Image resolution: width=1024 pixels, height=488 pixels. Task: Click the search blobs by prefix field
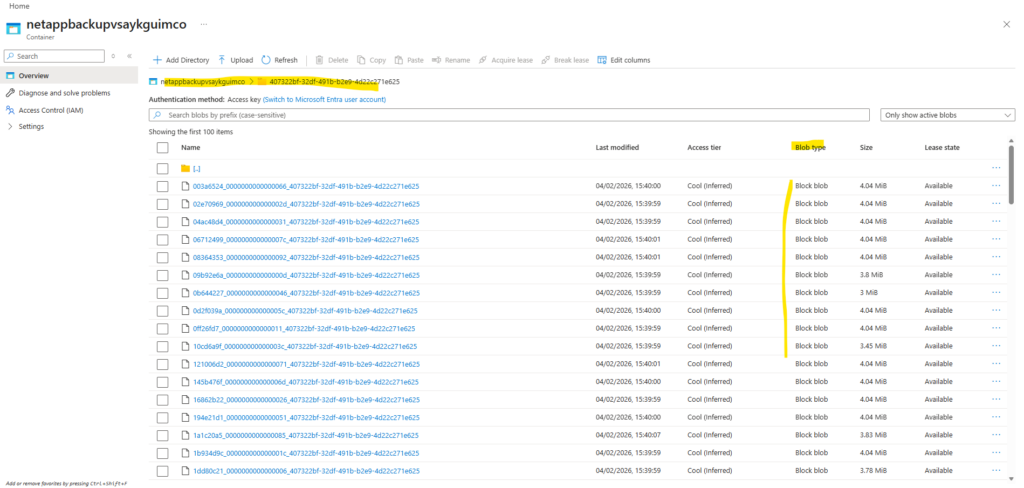click(510, 116)
